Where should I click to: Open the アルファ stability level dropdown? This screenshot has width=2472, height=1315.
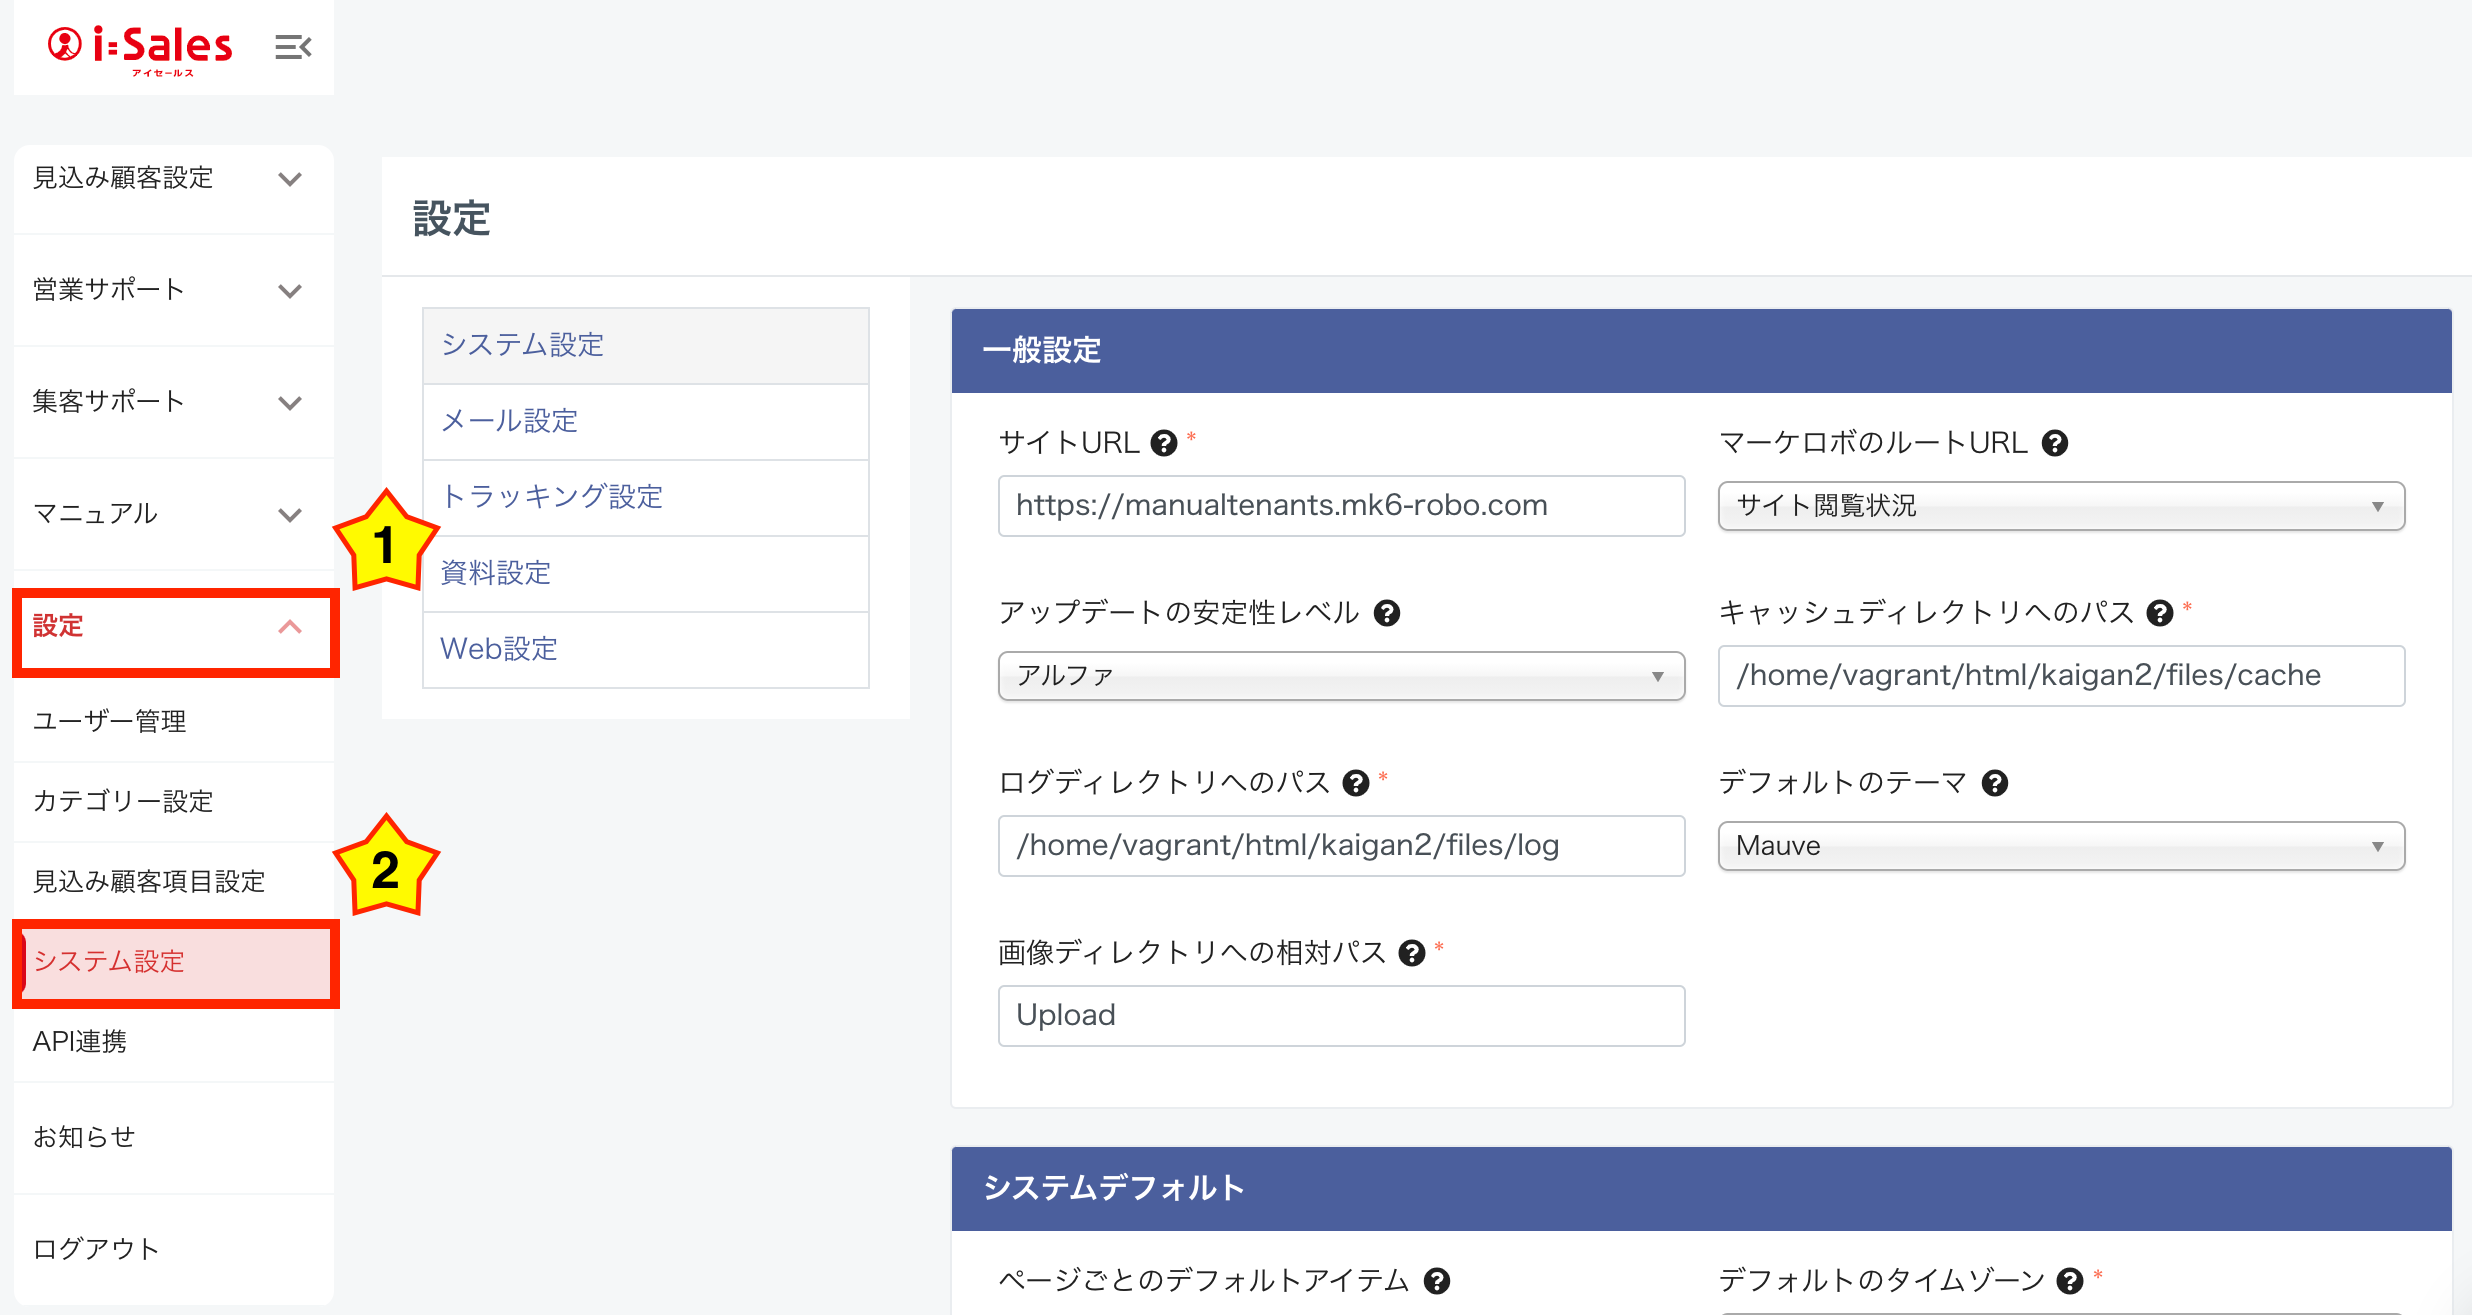(1340, 676)
